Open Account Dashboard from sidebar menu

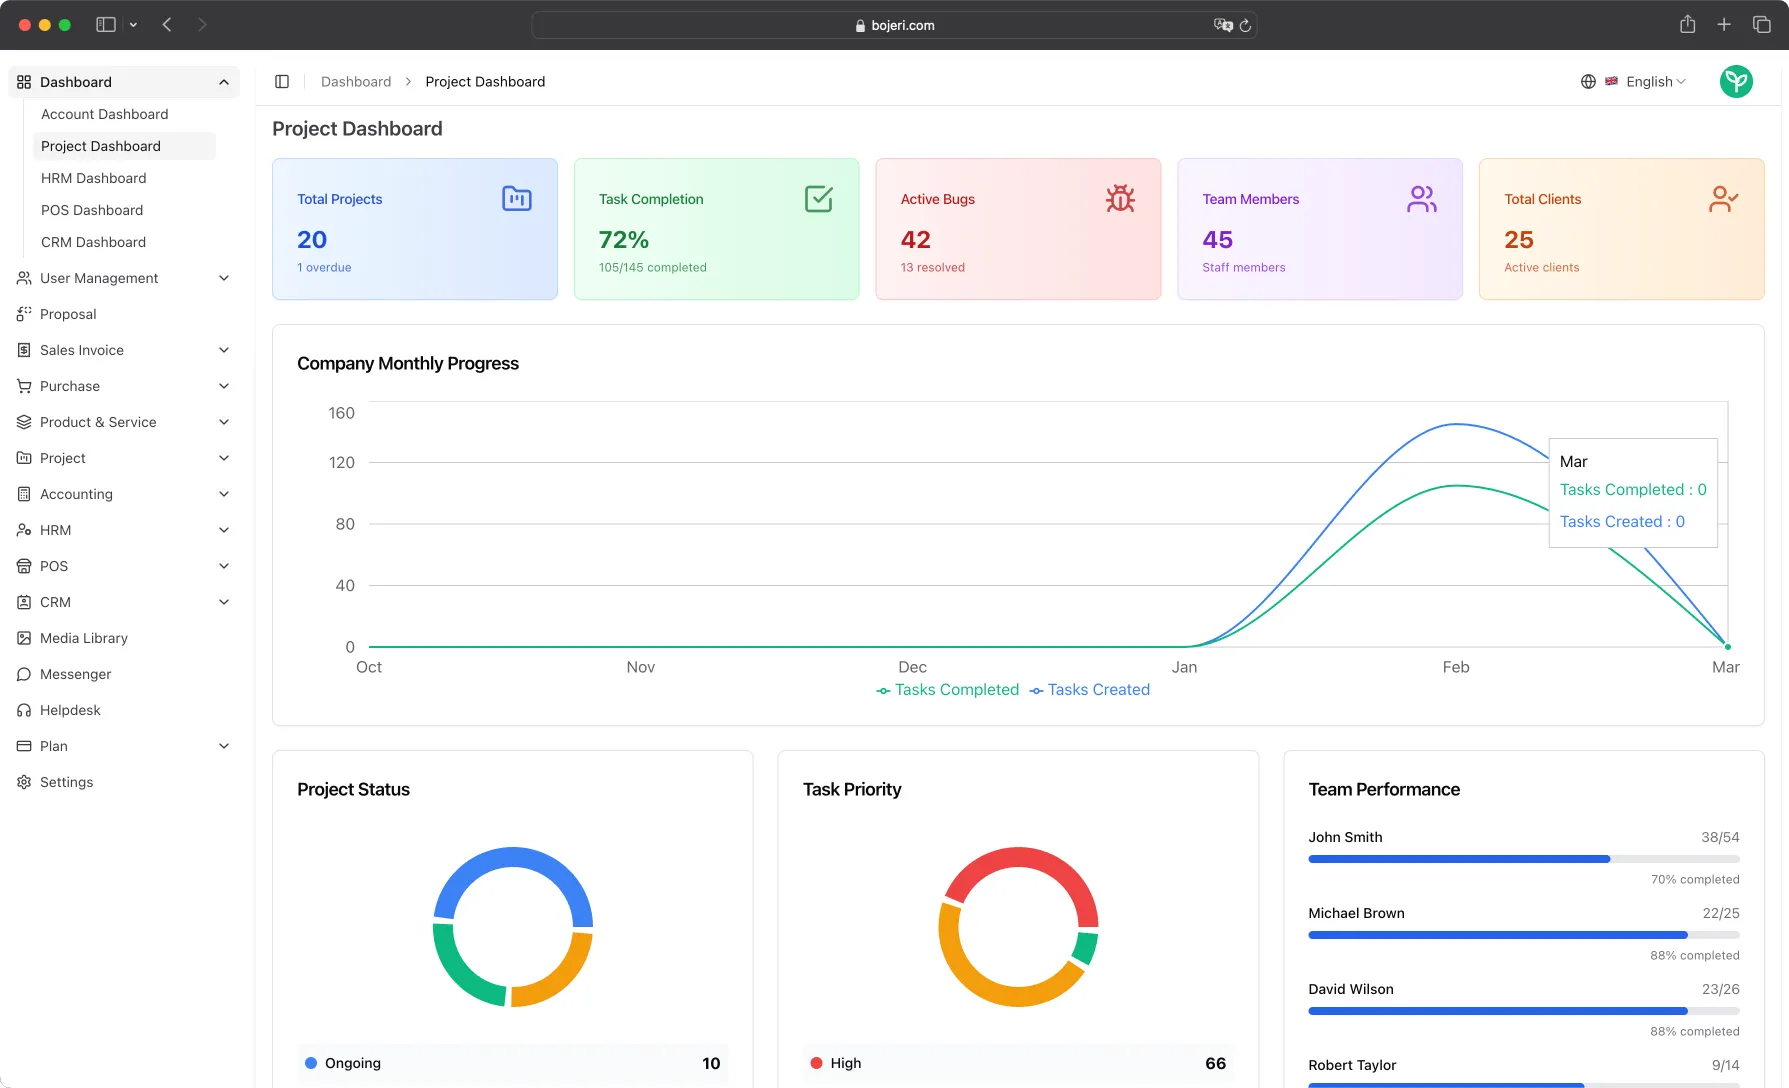click(x=104, y=114)
